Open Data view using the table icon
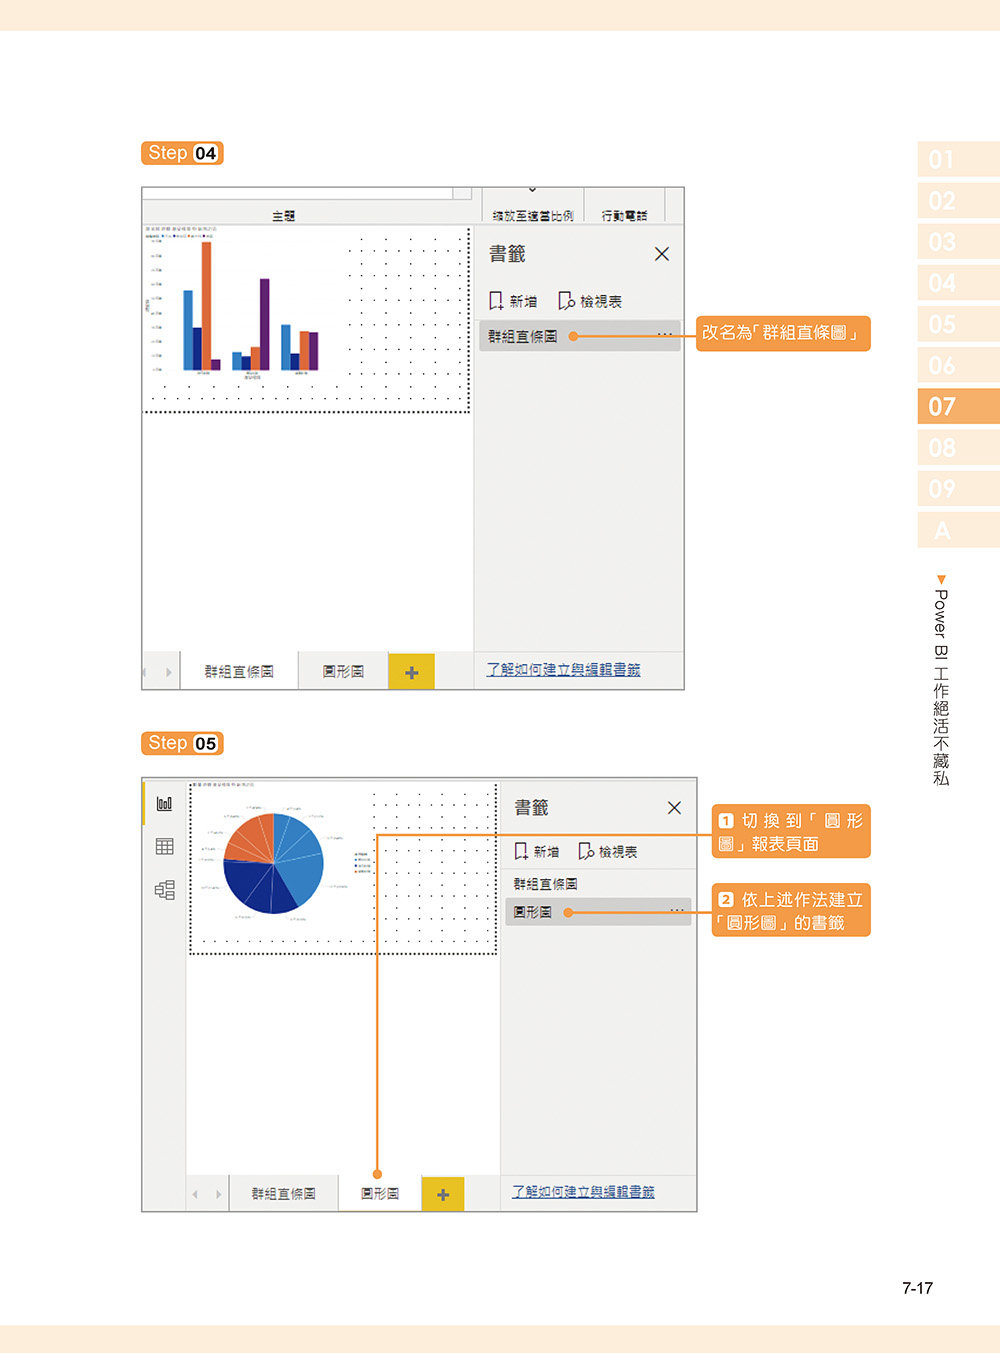The height and width of the screenshot is (1353, 1000). tap(164, 845)
